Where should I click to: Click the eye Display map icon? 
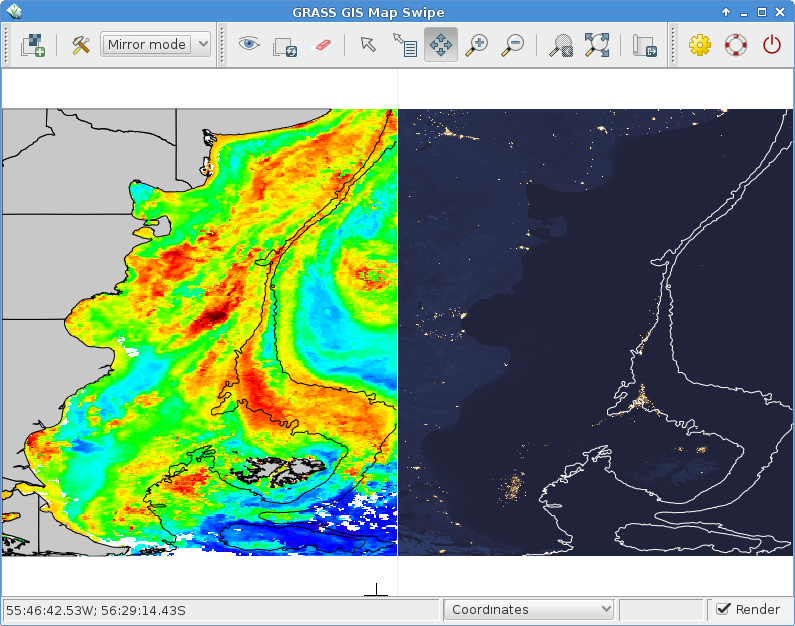pyautogui.click(x=248, y=45)
